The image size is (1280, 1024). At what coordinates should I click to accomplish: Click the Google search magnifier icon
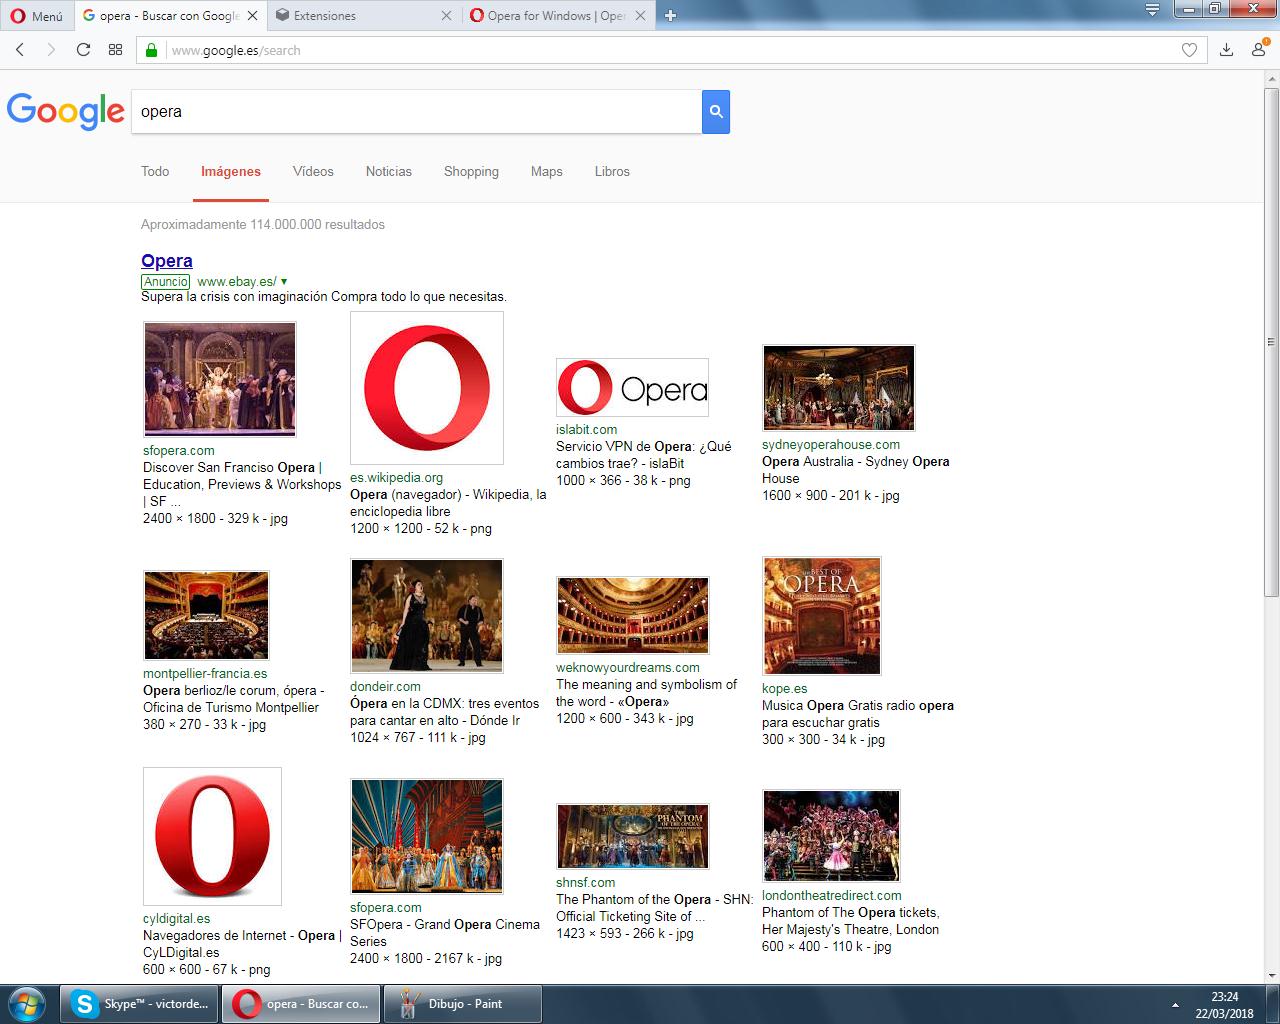pos(716,112)
